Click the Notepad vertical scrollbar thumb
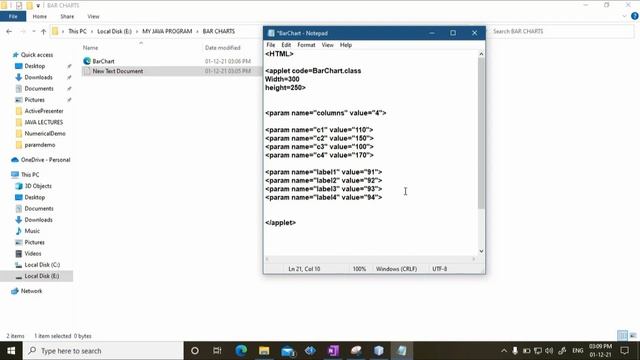Image resolution: width=640 pixels, height=360 pixels. click(x=481, y=133)
